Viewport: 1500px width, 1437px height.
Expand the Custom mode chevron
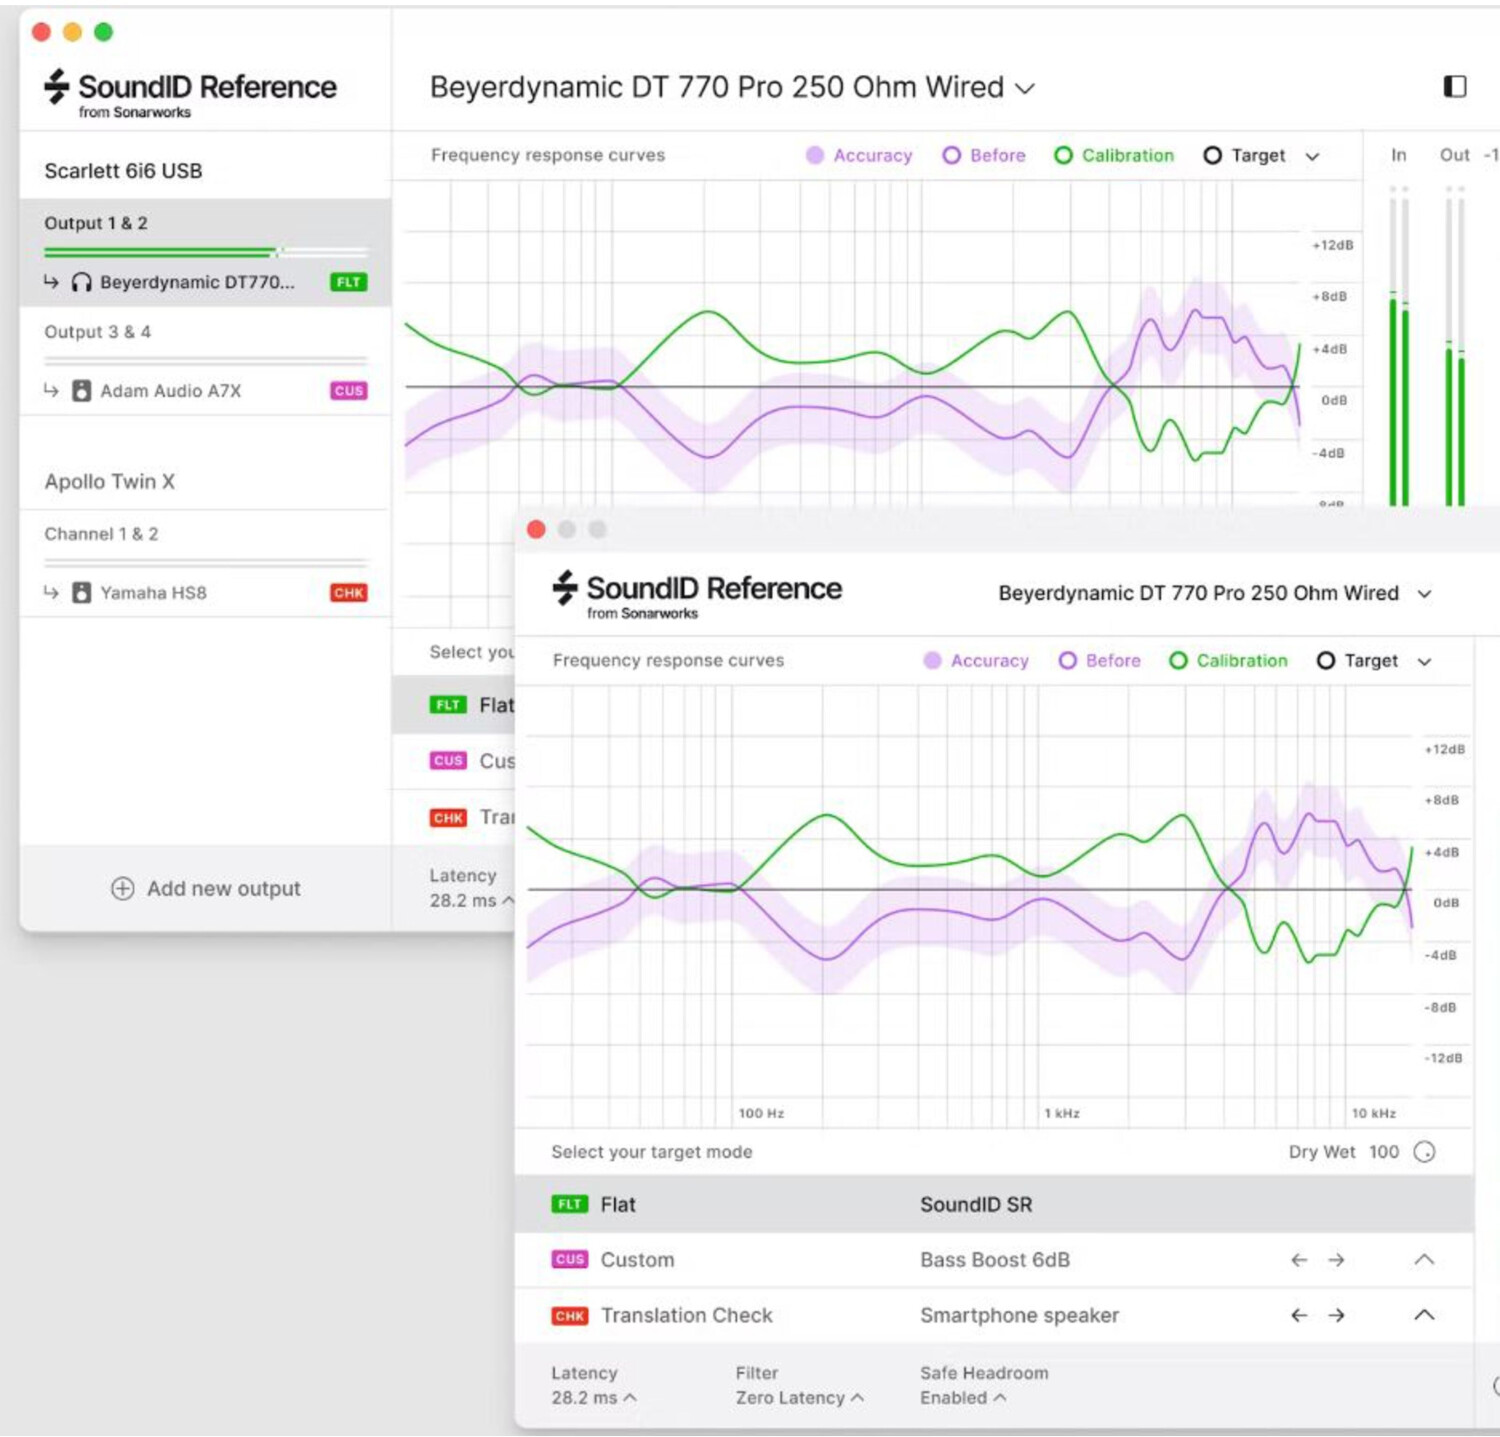[1424, 1260]
